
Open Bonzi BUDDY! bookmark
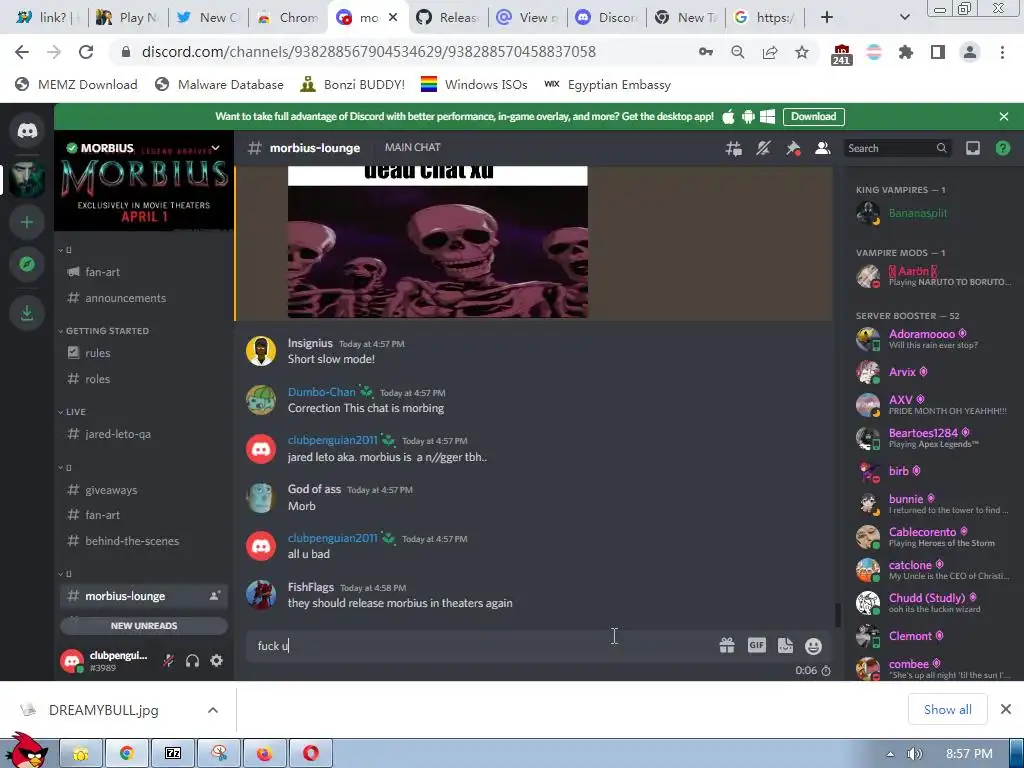352,85
